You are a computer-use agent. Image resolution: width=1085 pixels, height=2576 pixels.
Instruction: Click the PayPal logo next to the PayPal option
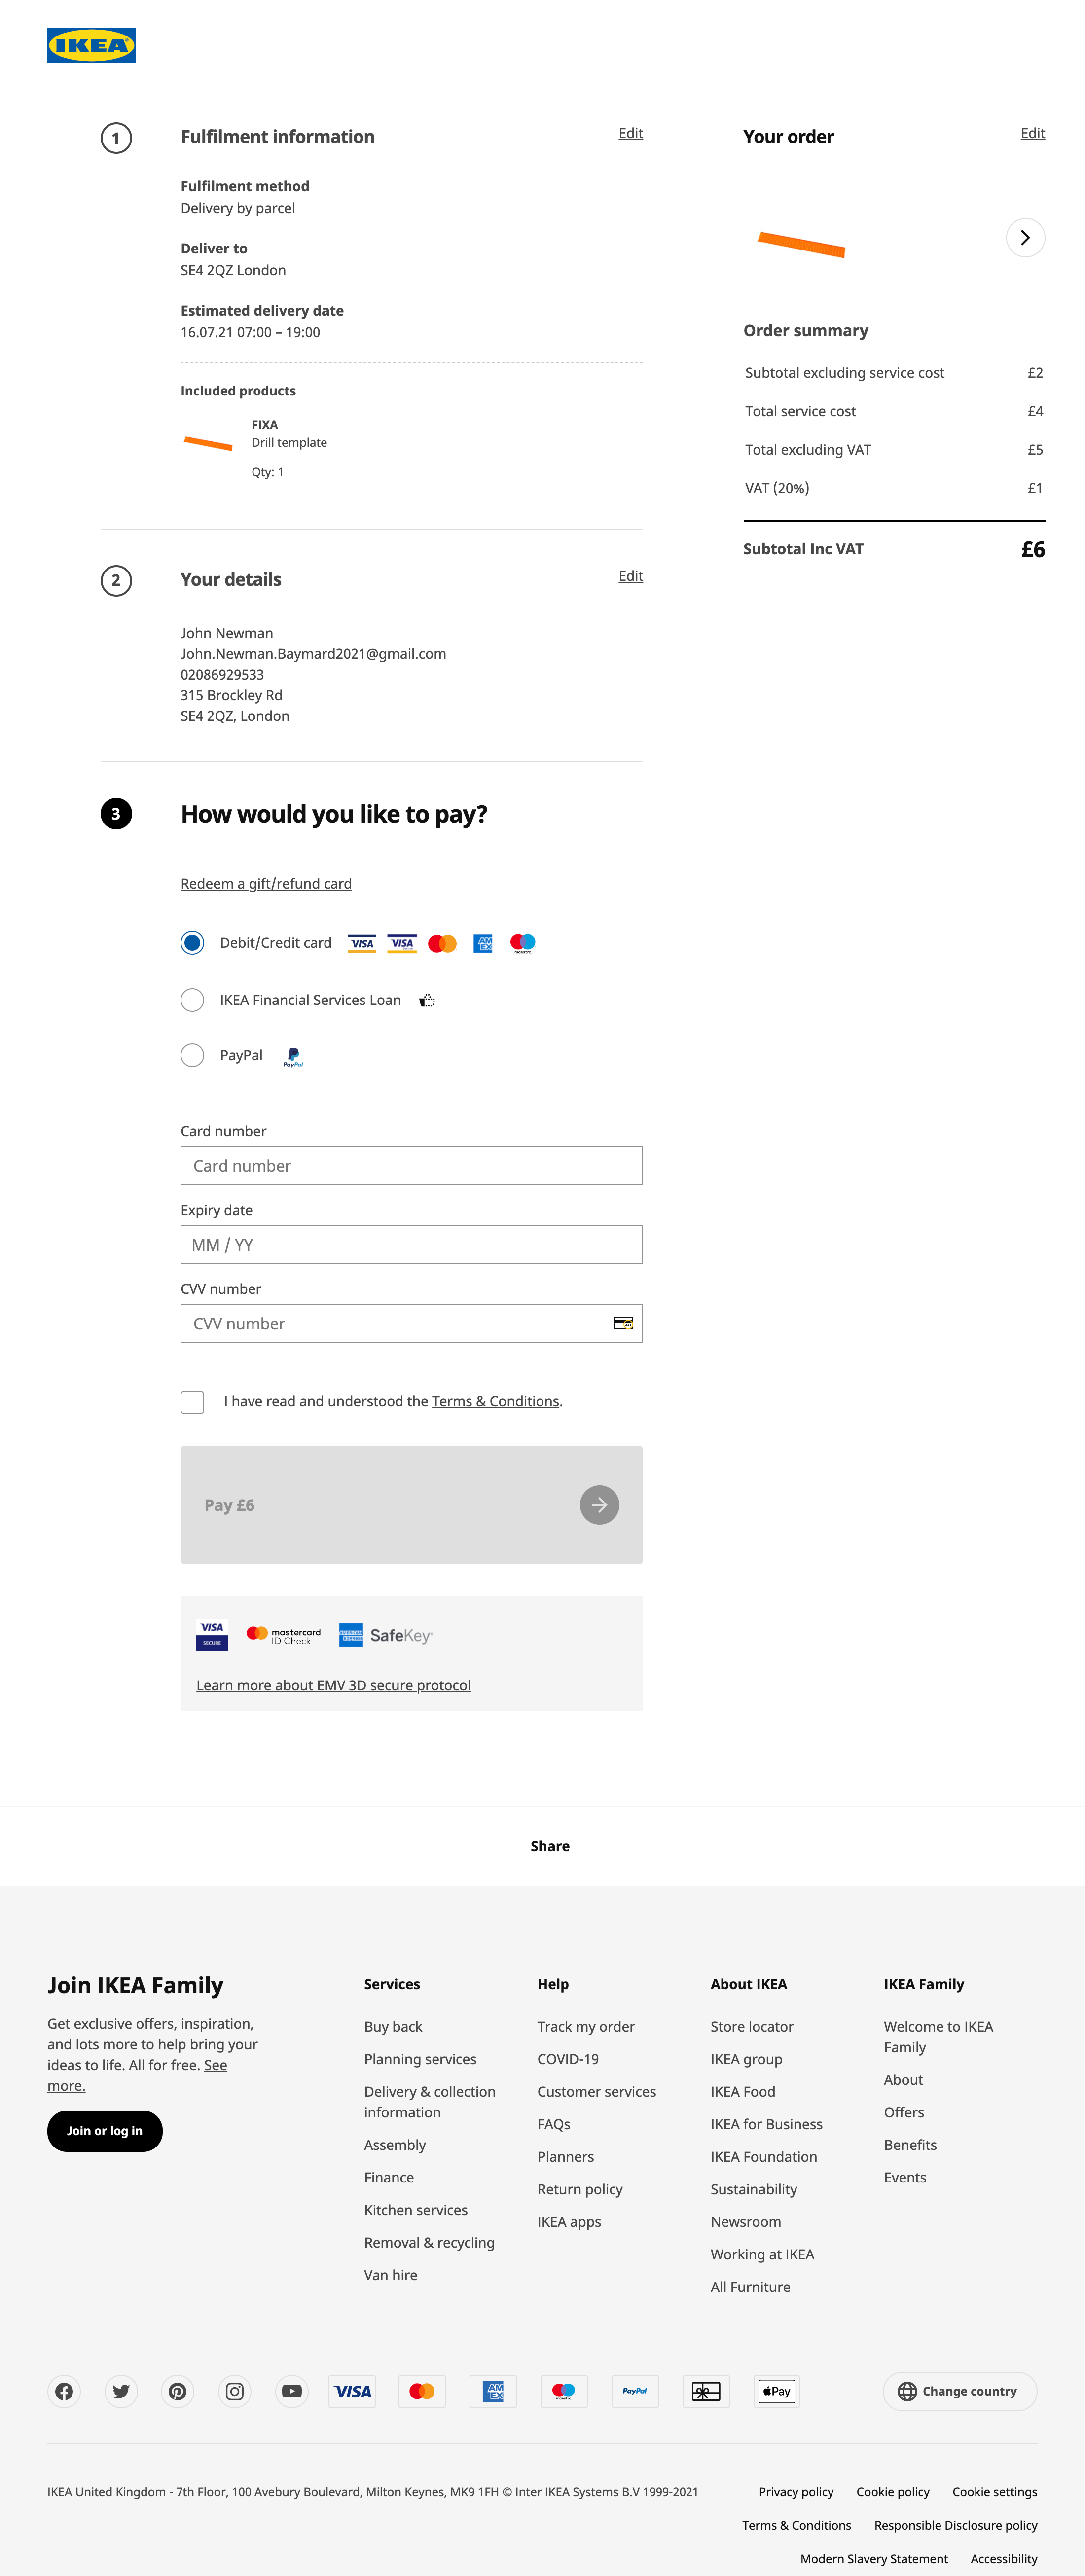tap(293, 1056)
